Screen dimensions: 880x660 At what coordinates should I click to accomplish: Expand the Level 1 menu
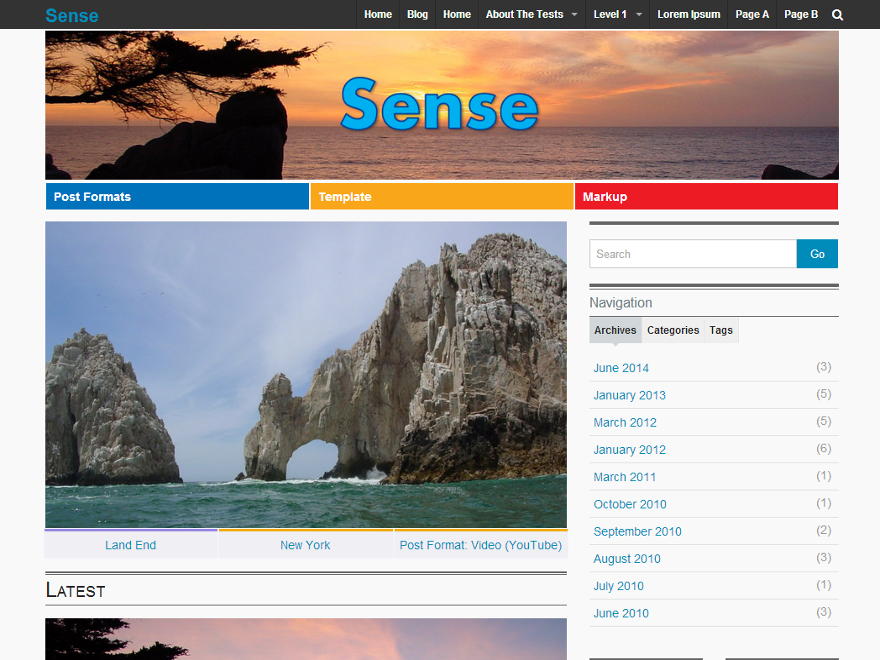point(611,14)
